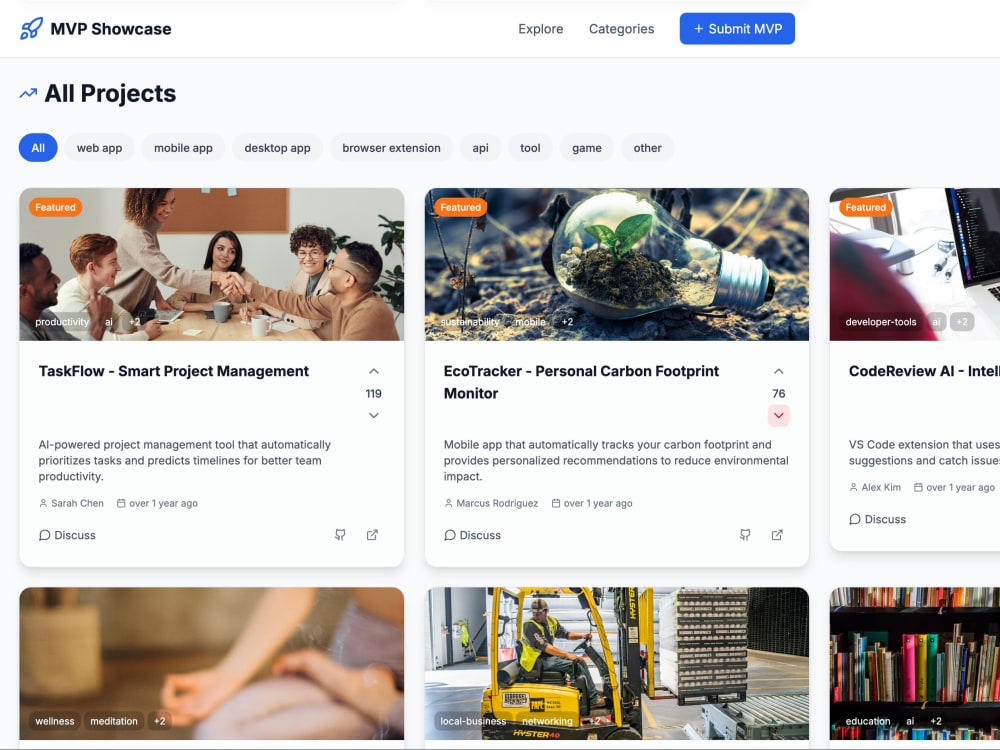Filter projects by game

click(587, 148)
